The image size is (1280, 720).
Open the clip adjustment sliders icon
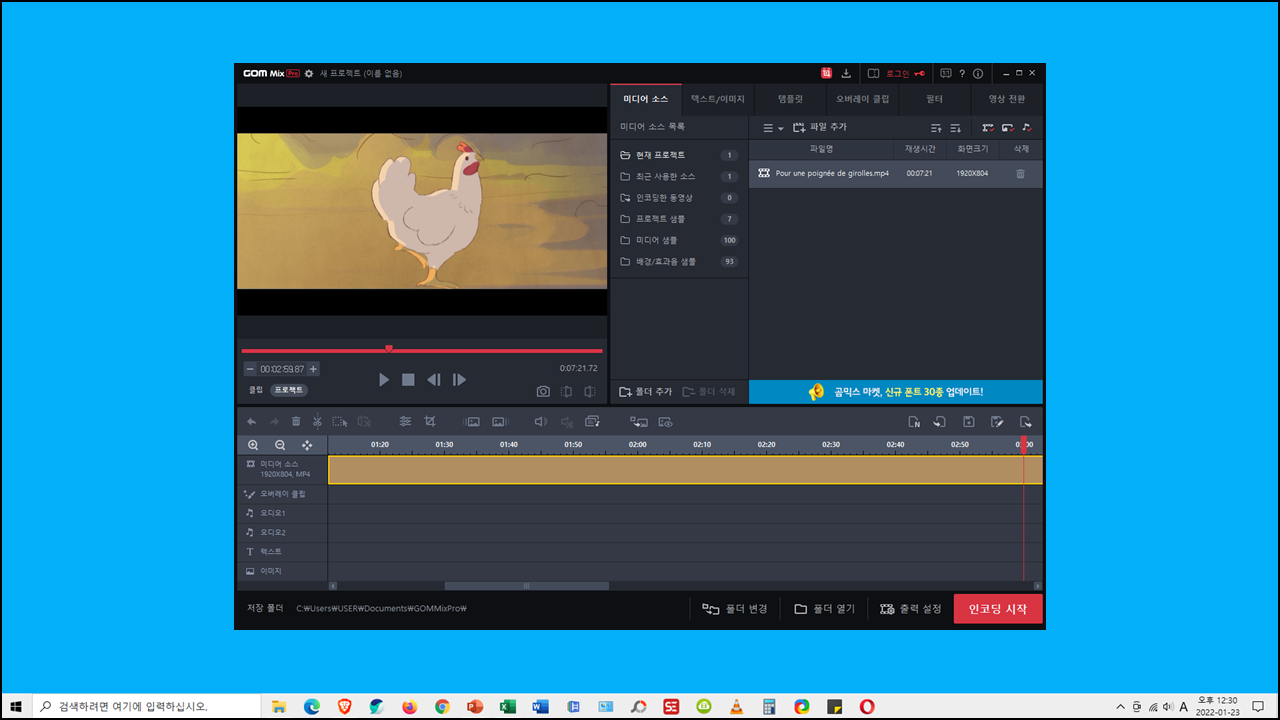tap(405, 422)
